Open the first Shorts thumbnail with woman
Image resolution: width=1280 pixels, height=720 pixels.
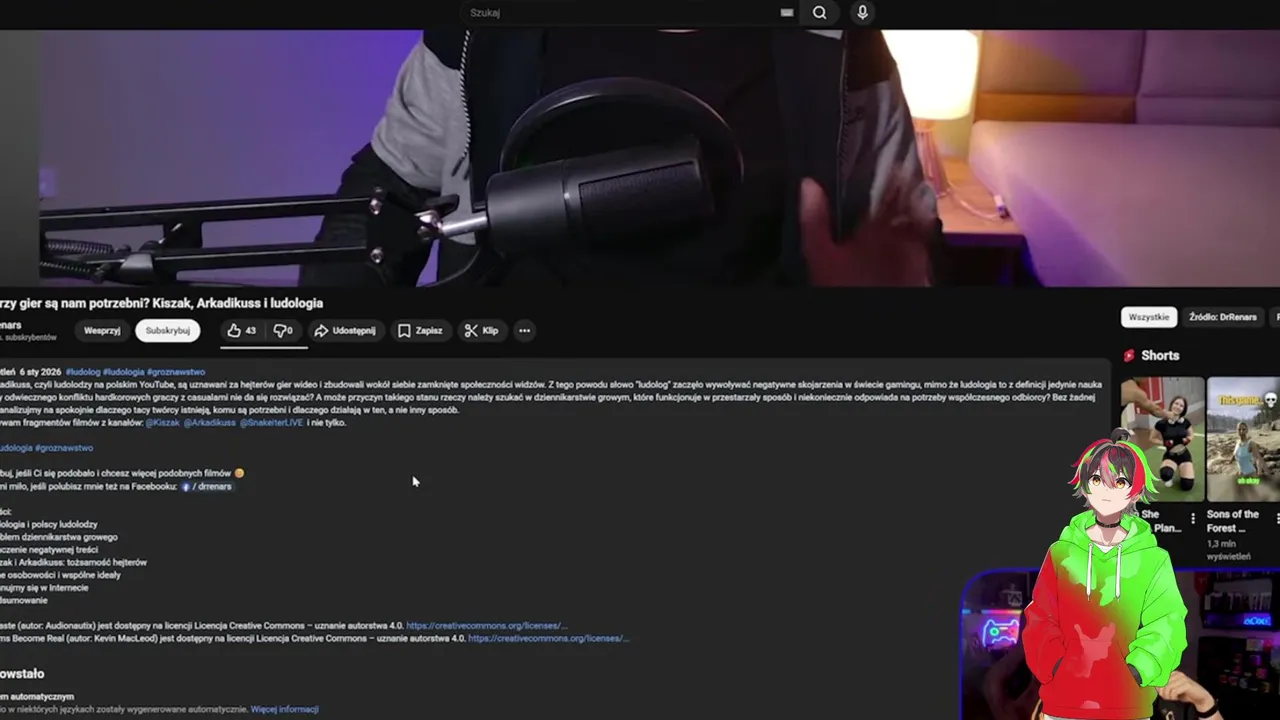1162,439
